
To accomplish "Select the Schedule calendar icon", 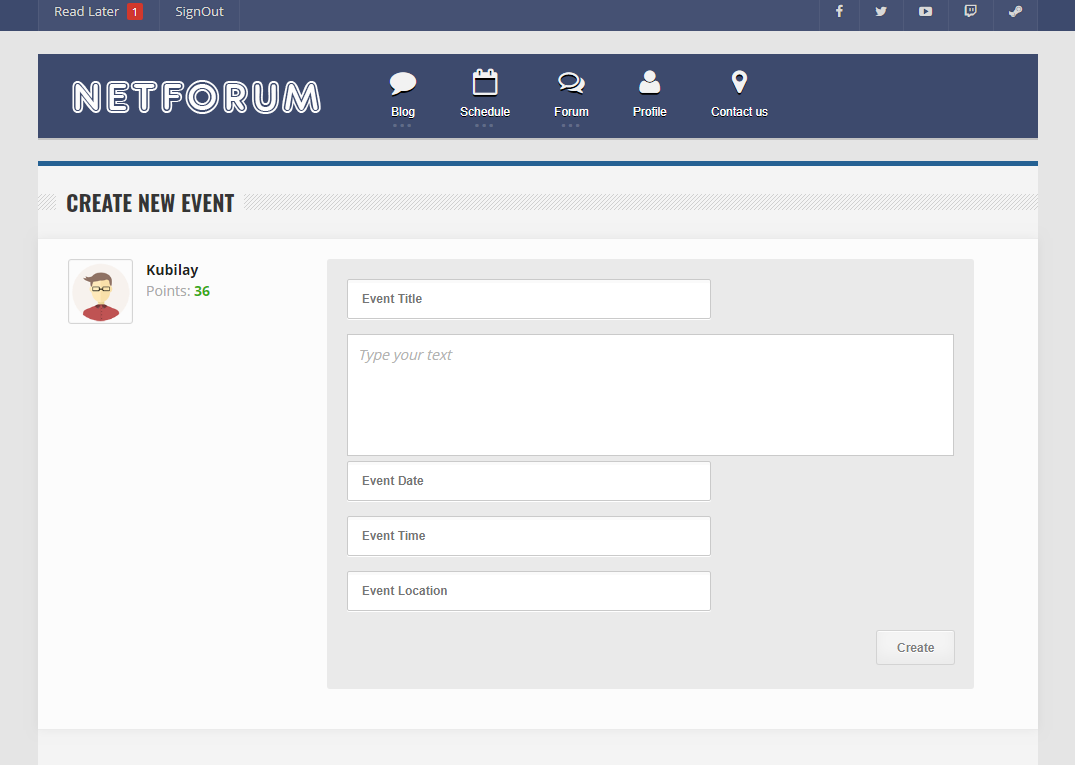I will [485, 82].
